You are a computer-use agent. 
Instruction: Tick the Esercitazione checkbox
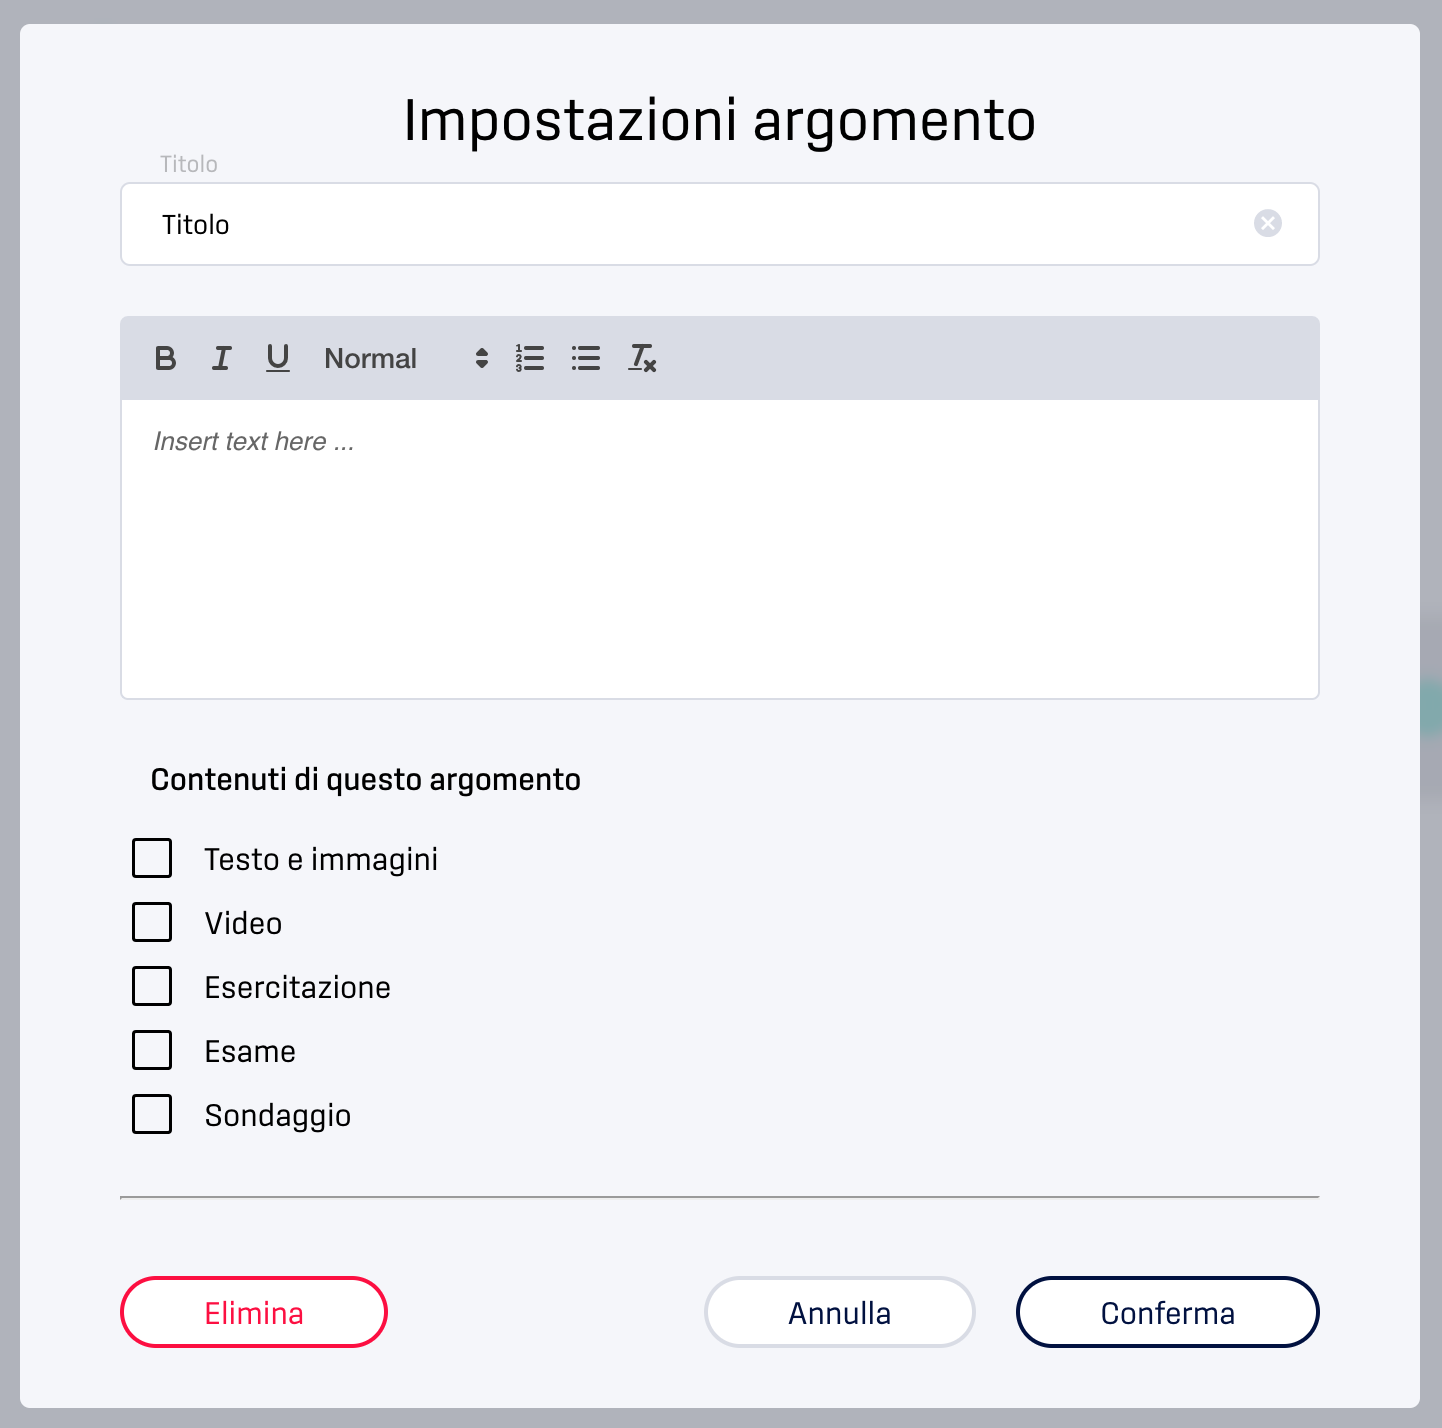click(x=152, y=986)
